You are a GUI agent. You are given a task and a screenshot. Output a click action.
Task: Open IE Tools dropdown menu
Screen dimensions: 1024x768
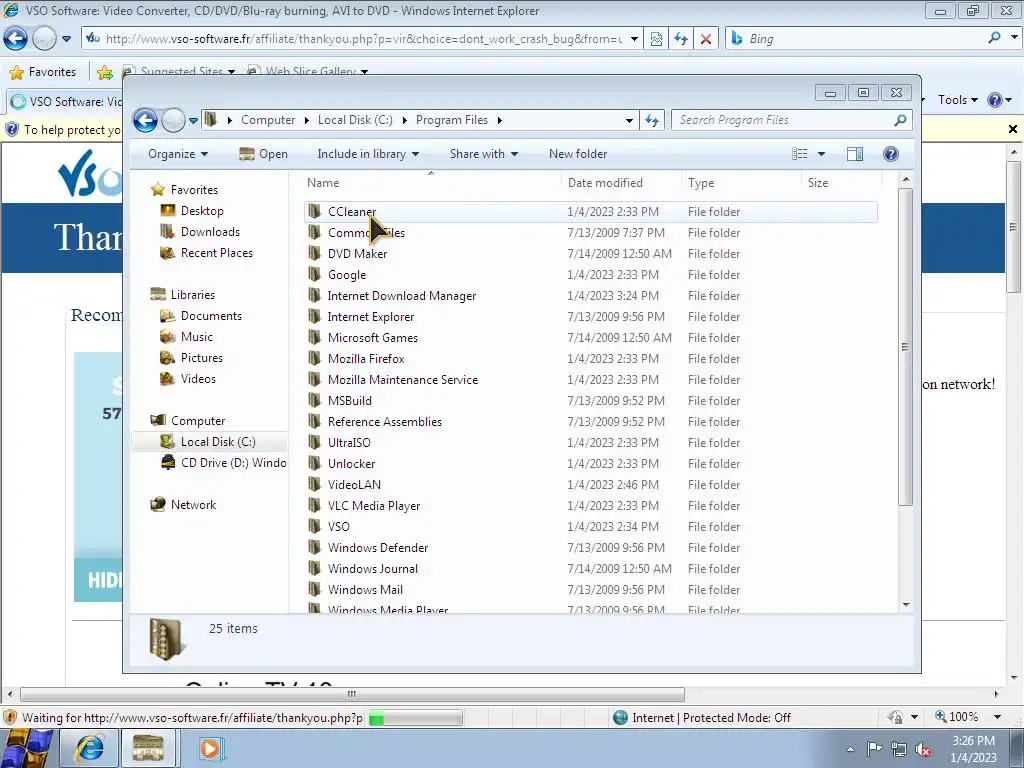coord(957,100)
